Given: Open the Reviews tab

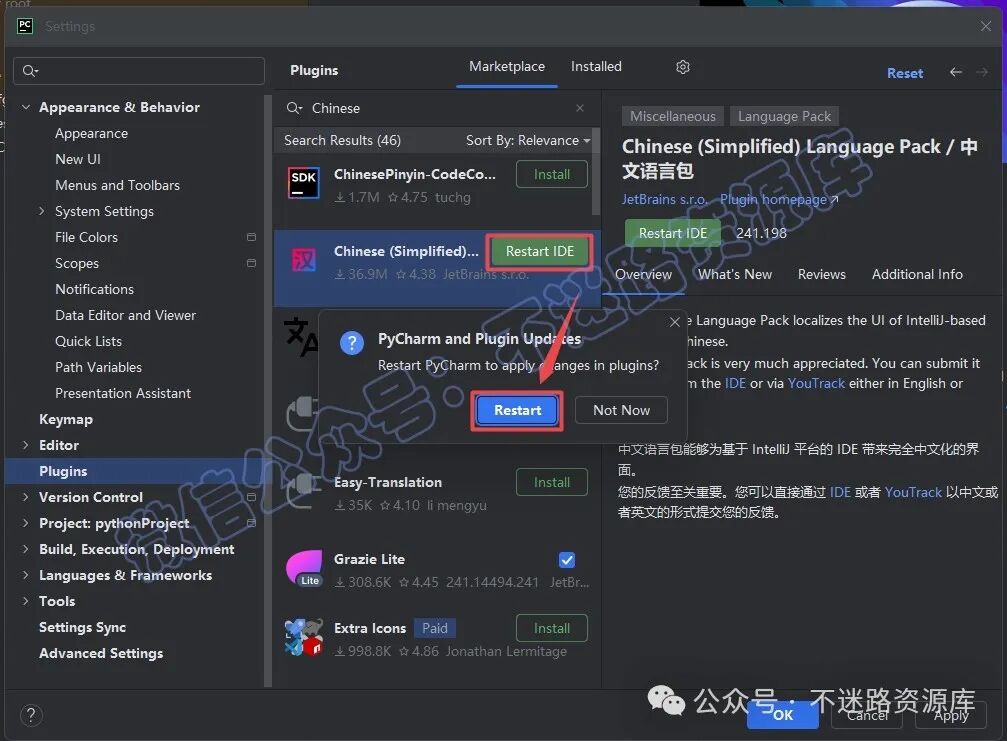Looking at the screenshot, I should [821, 274].
